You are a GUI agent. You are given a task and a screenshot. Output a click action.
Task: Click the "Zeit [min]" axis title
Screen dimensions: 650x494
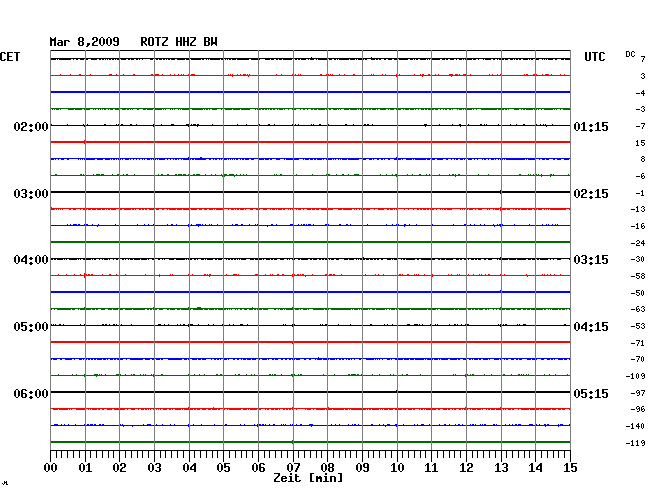coord(308,478)
